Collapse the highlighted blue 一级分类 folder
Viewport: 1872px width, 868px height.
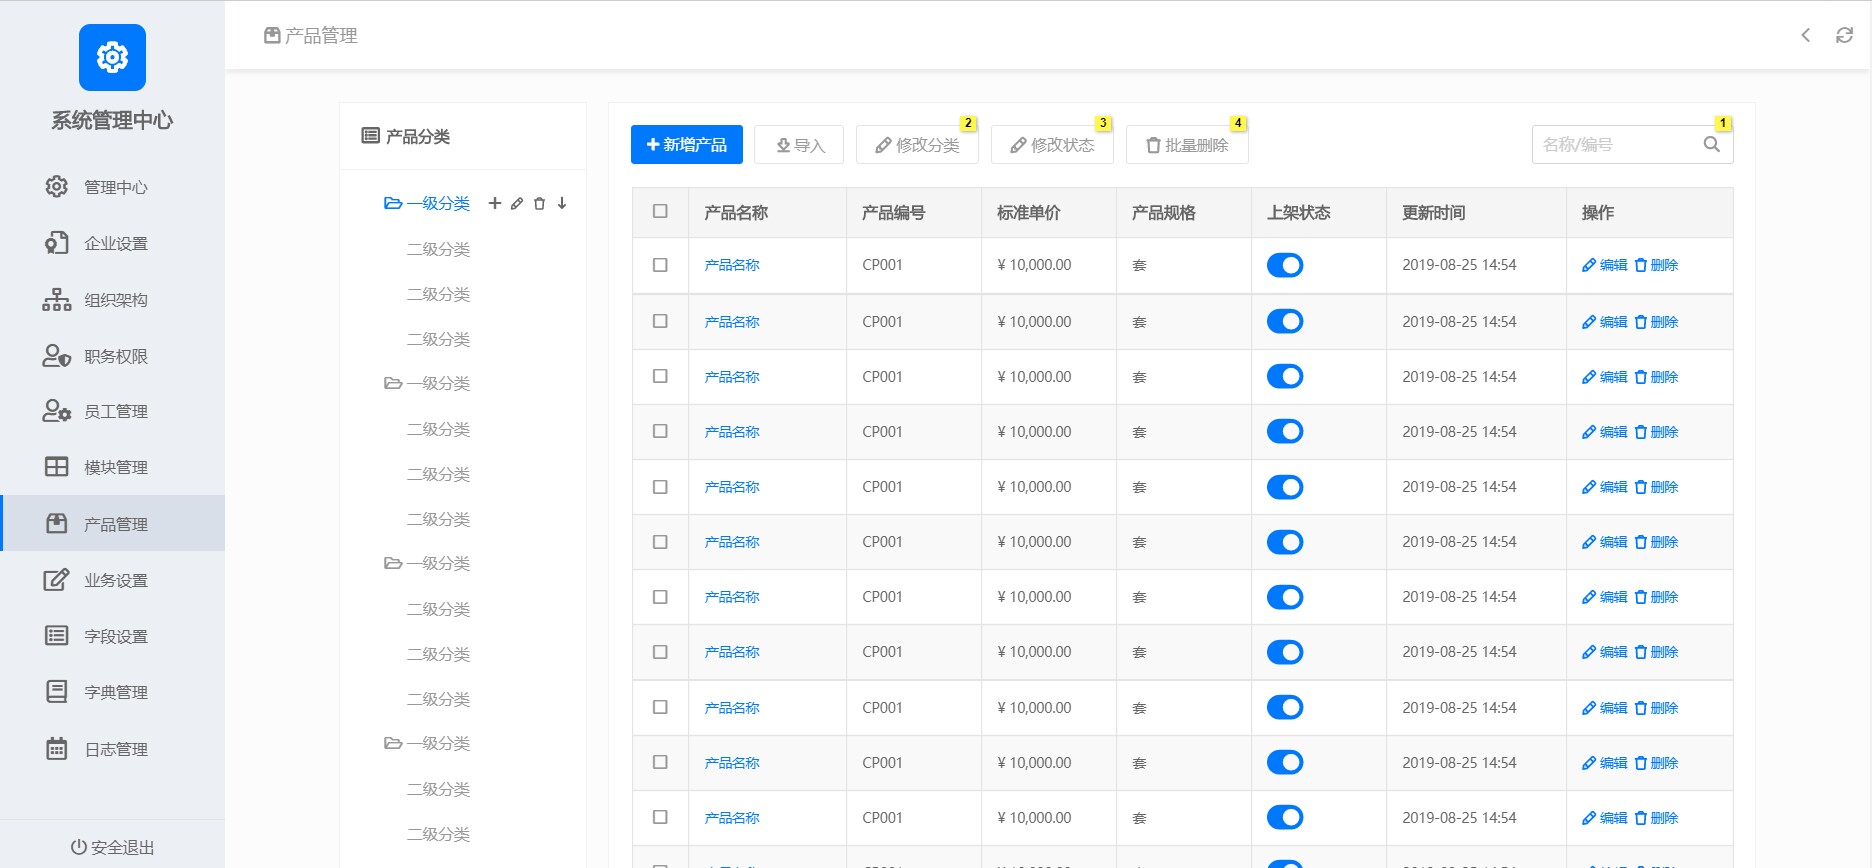393,203
